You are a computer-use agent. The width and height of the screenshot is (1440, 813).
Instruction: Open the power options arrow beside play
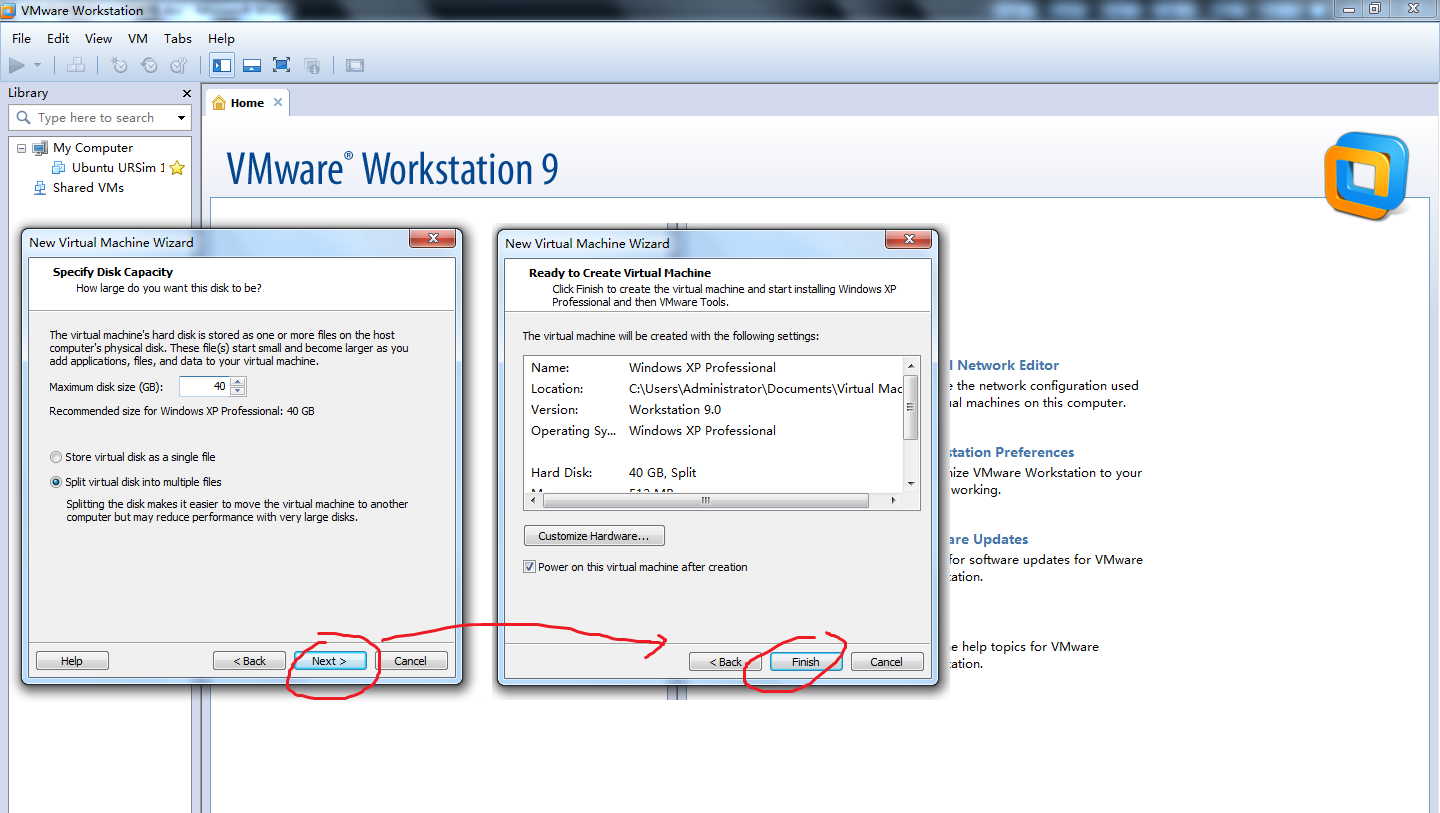tap(38, 65)
